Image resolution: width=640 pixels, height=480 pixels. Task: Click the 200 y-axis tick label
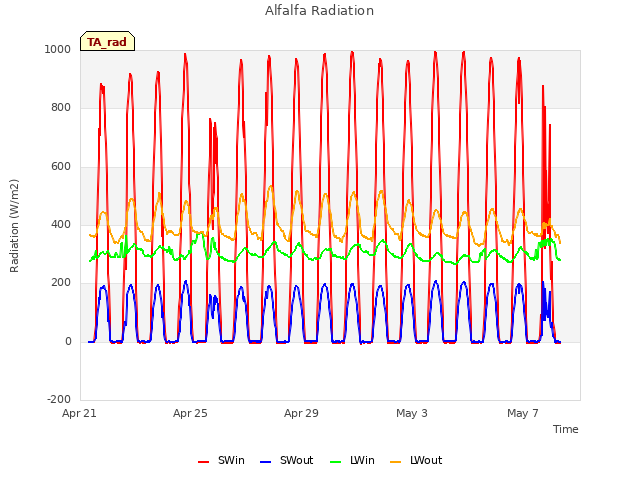pyautogui.click(x=61, y=282)
